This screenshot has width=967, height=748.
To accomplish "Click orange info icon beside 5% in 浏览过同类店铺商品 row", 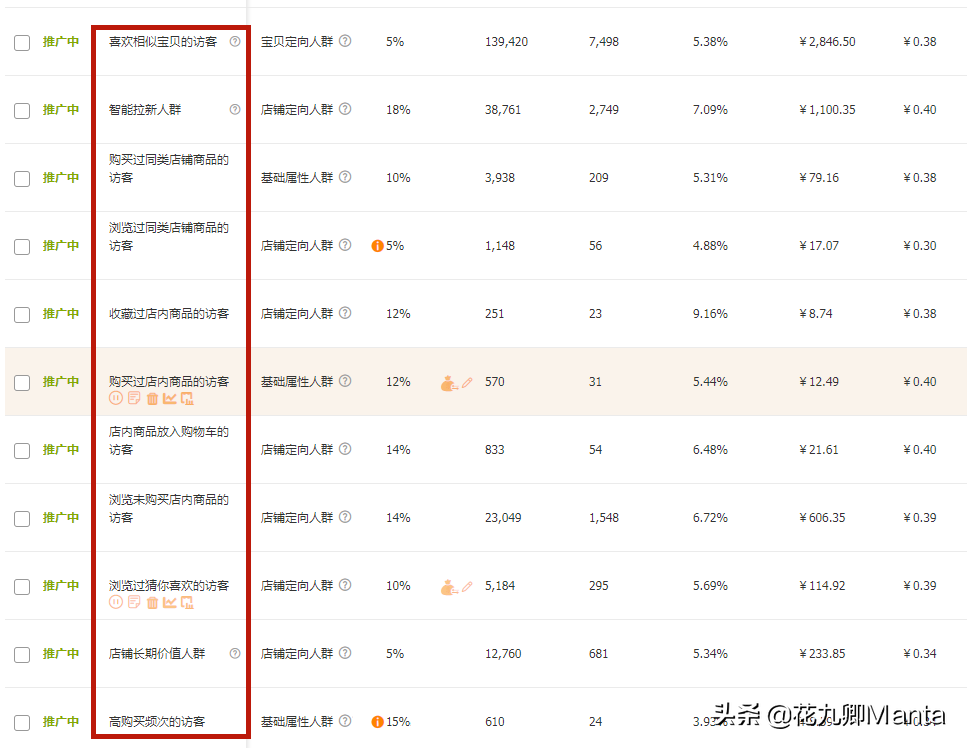I will [377, 246].
